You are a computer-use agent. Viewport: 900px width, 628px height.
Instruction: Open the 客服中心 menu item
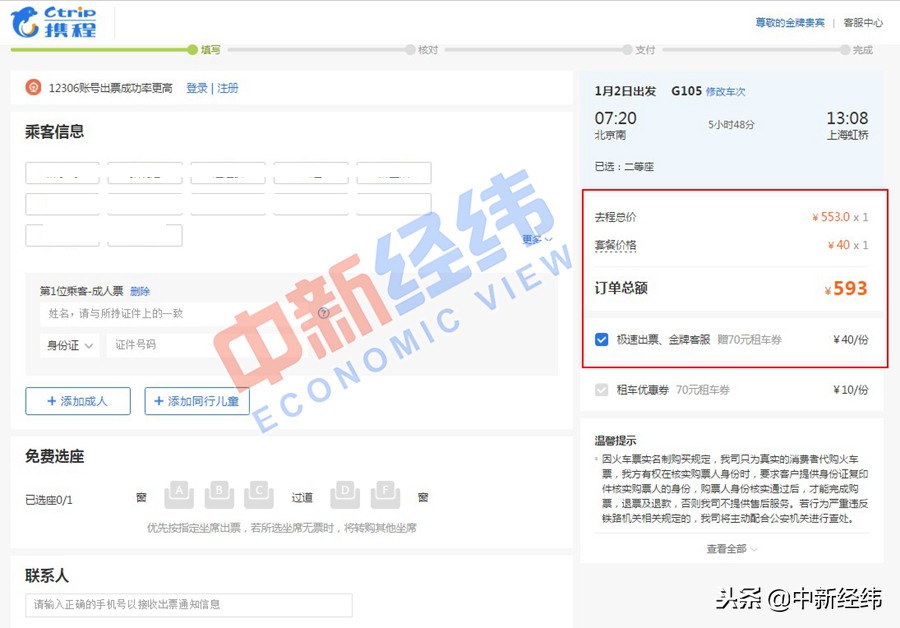point(866,21)
